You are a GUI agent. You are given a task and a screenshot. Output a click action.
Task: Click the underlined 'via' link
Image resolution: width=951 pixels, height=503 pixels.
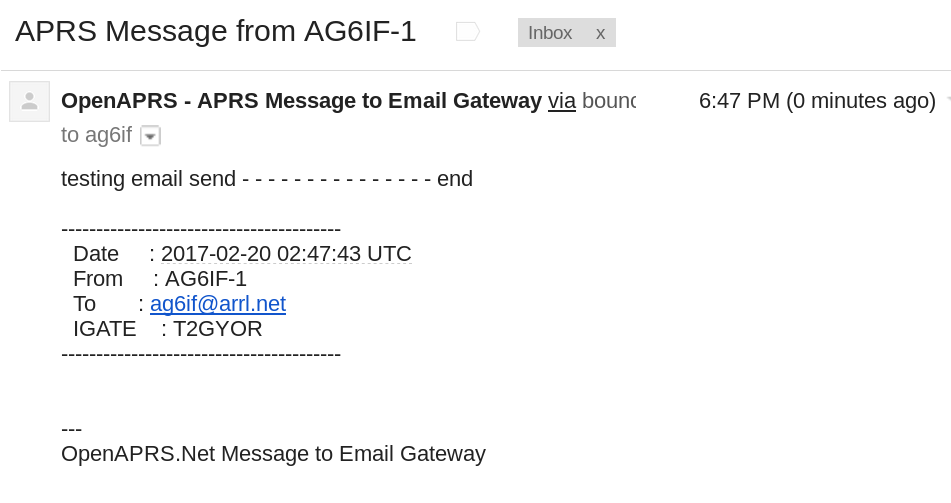coord(562,101)
